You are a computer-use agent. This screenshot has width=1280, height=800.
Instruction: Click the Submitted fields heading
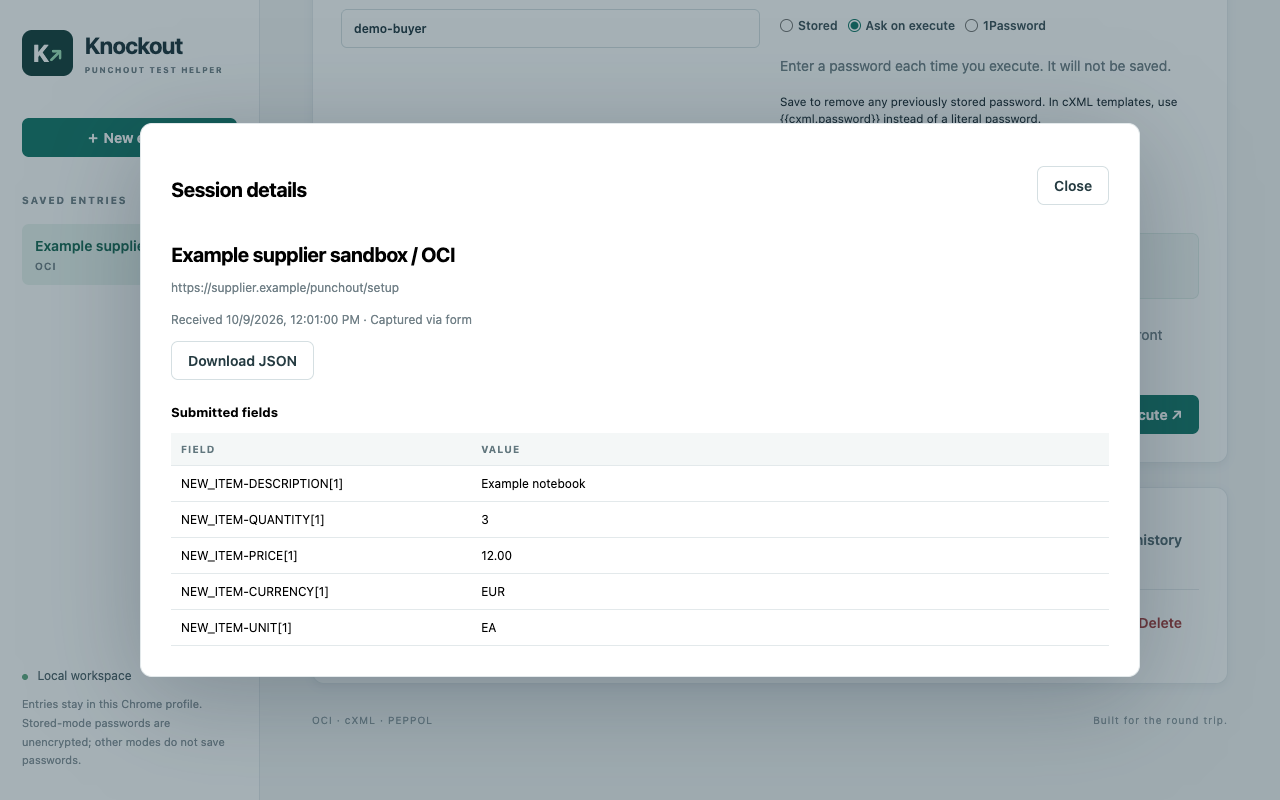pos(224,412)
